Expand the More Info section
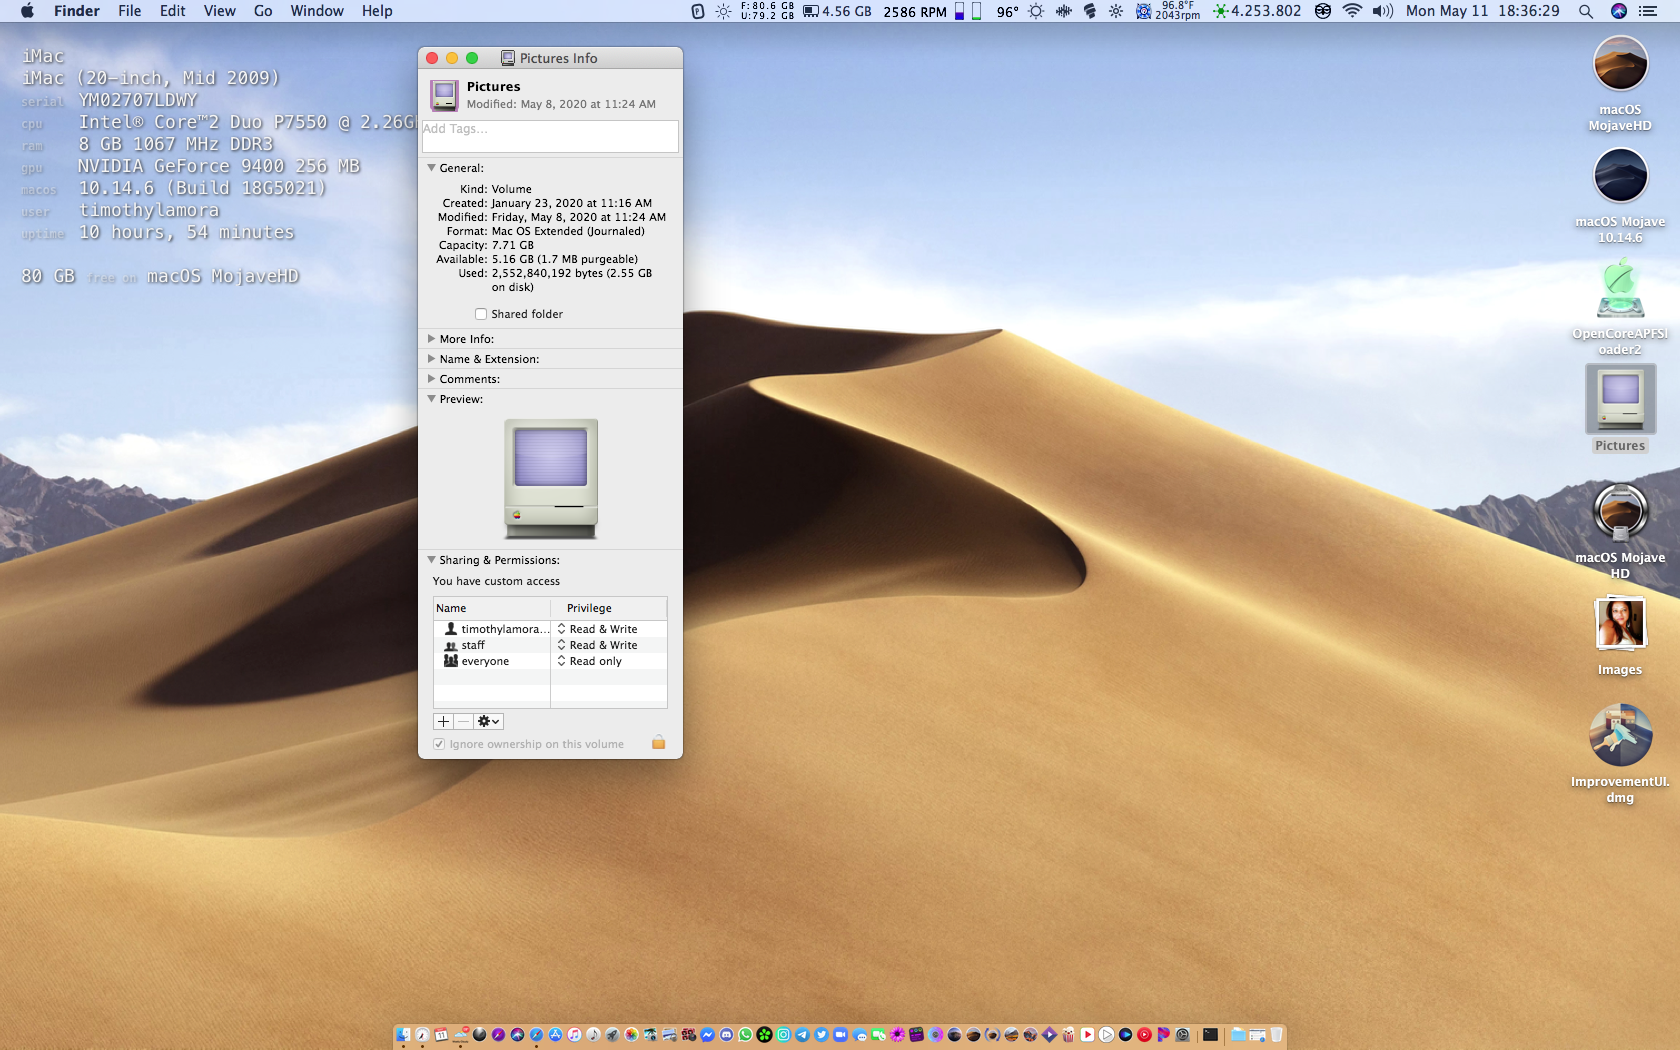Viewport: 1680px width, 1050px height. tap(431, 339)
